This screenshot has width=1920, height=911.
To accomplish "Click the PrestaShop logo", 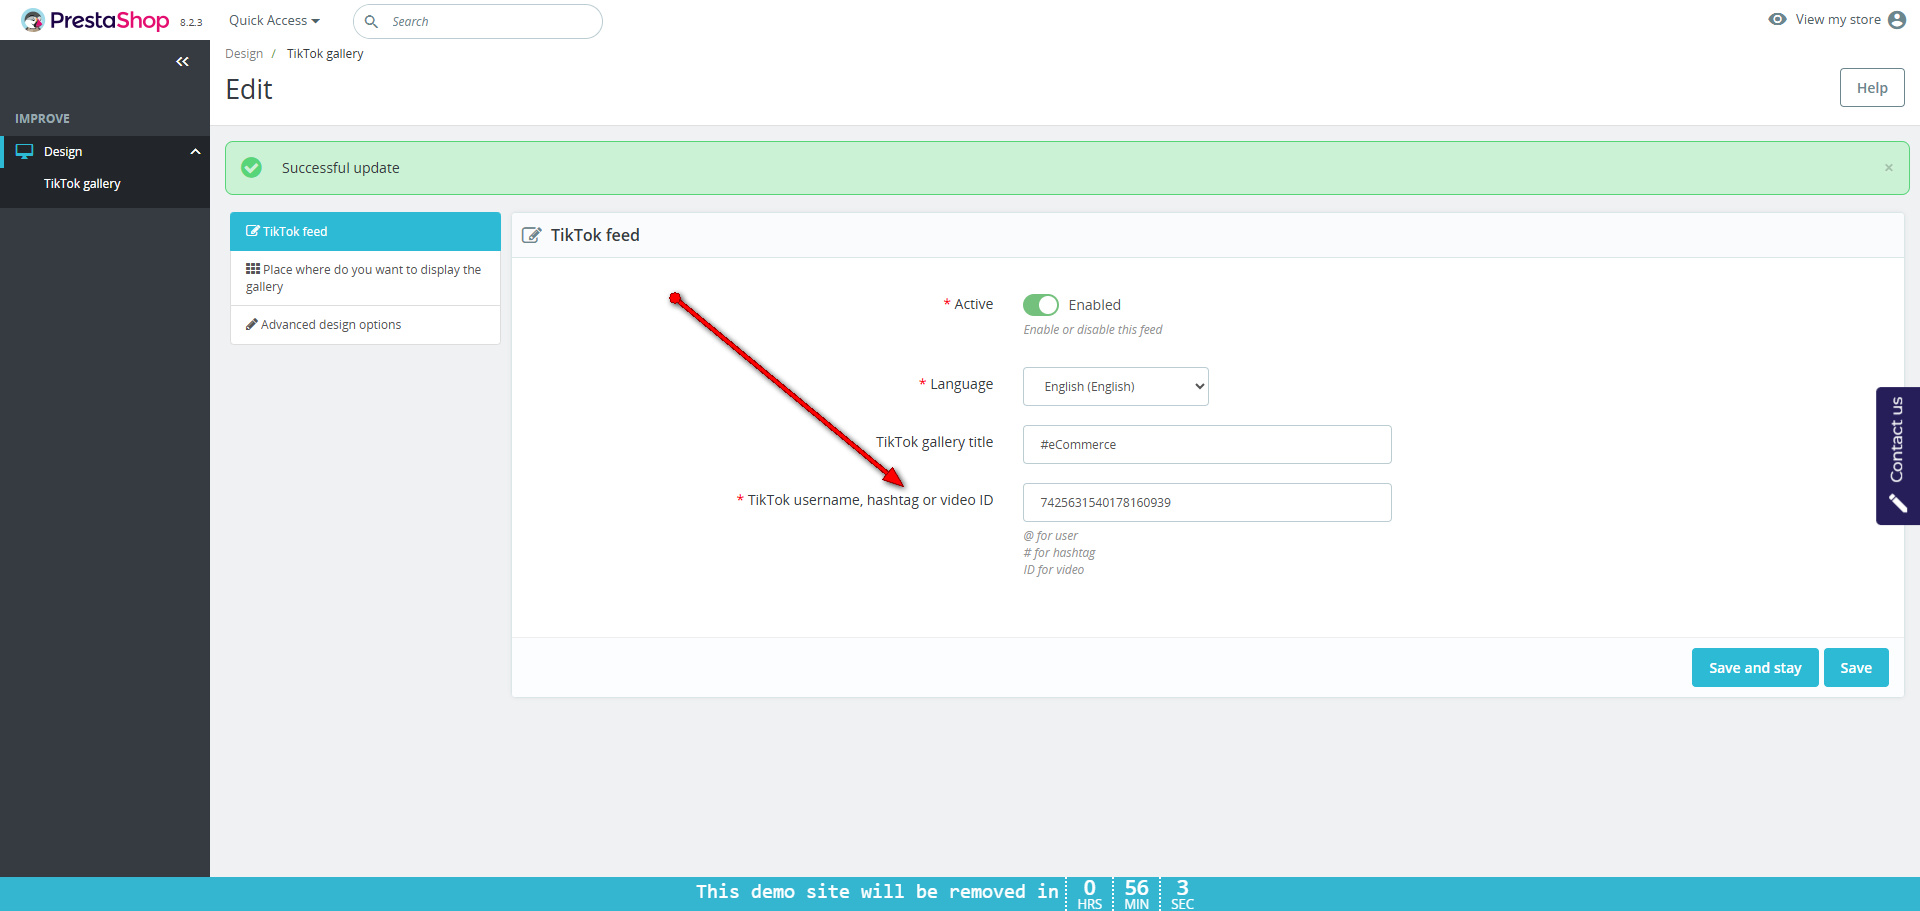I will click(x=95, y=20).
